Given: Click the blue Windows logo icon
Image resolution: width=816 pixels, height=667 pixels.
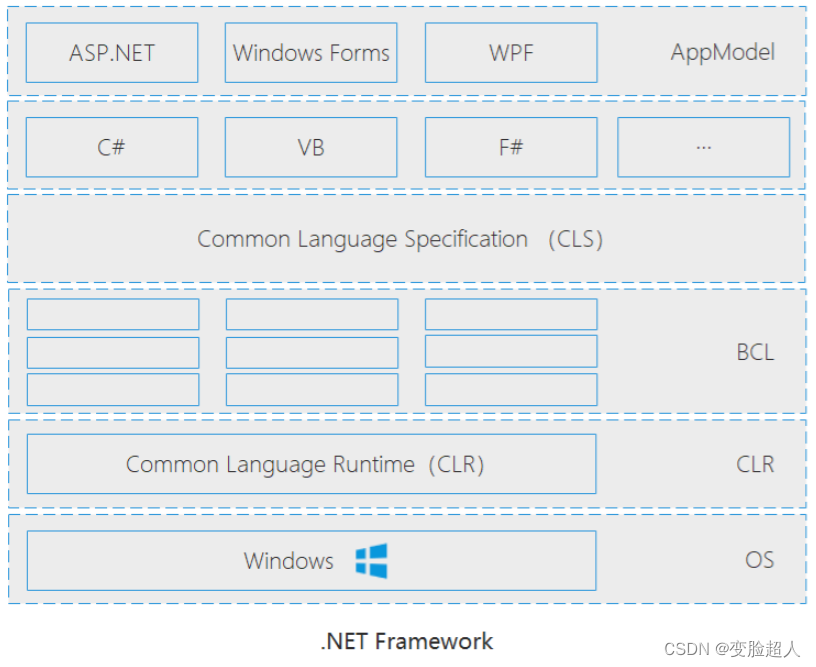Looking at the screenshot, I should [x=371, y=561].
